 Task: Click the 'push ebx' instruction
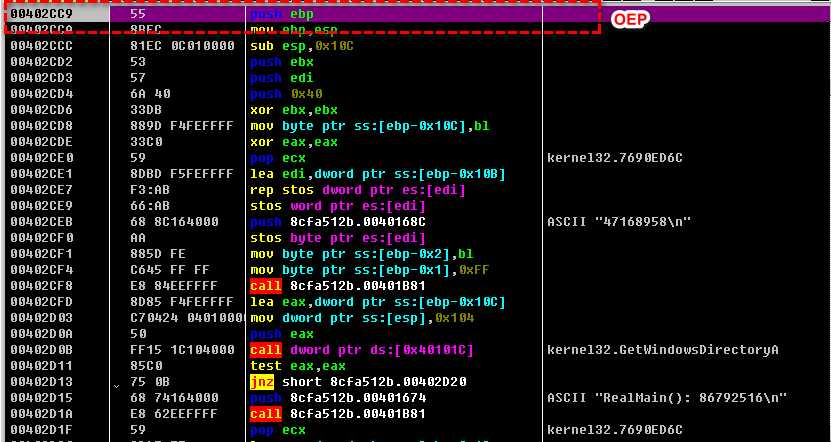pos(281,62)
